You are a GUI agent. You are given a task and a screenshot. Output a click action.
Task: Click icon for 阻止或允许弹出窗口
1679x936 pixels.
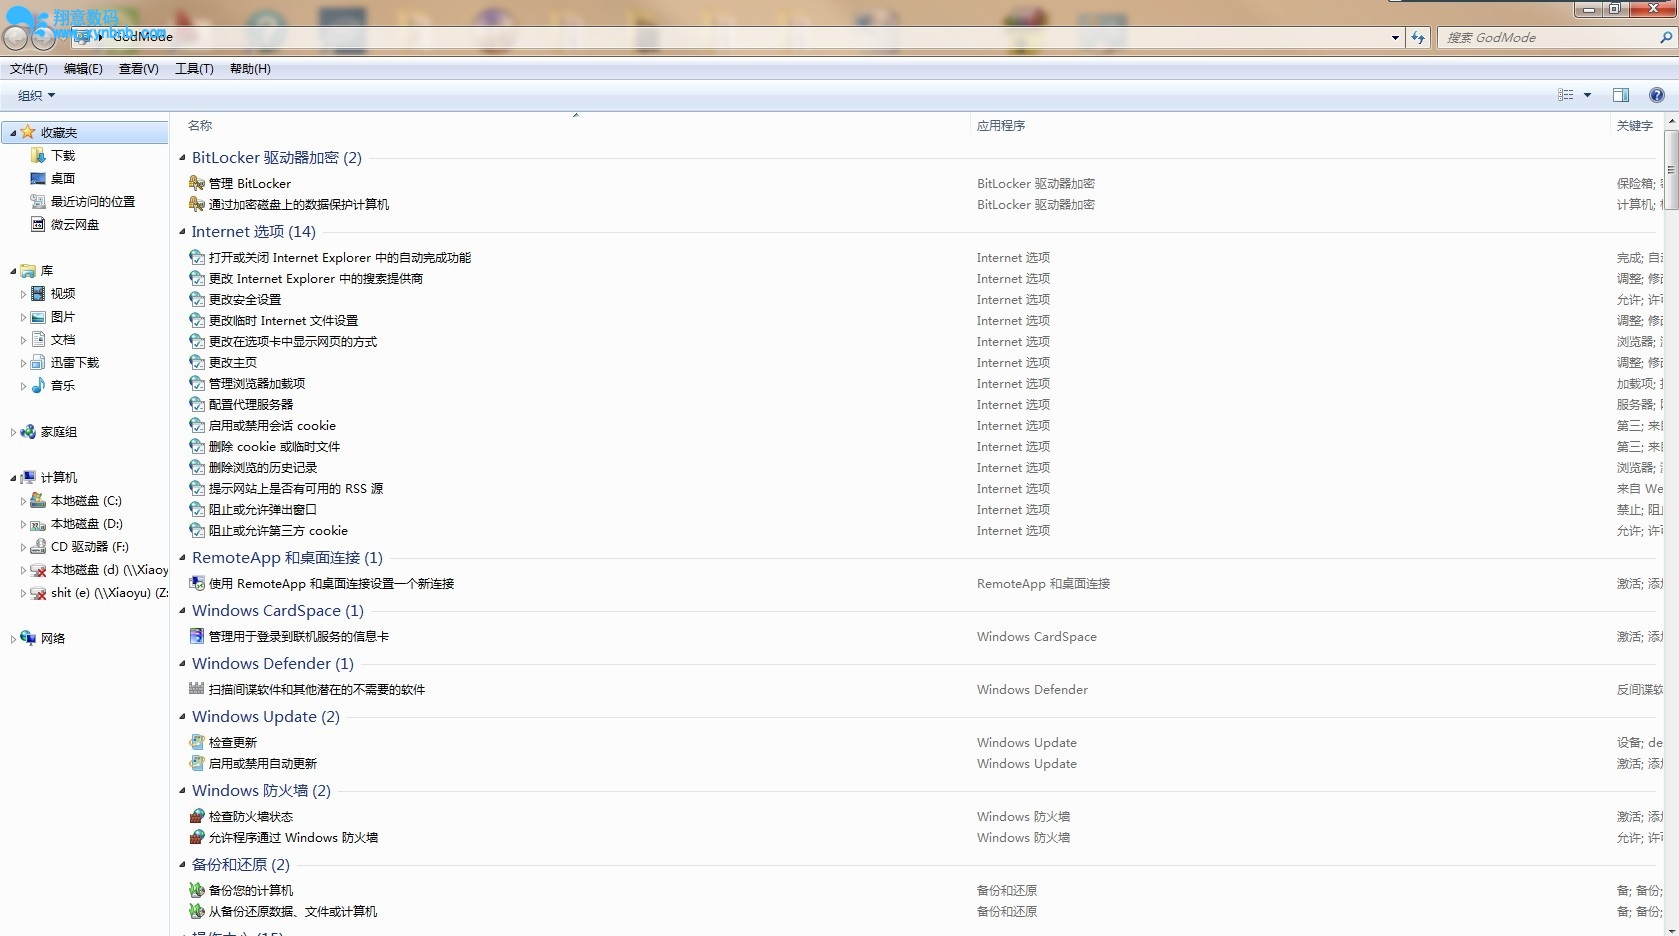pos(197,509)
